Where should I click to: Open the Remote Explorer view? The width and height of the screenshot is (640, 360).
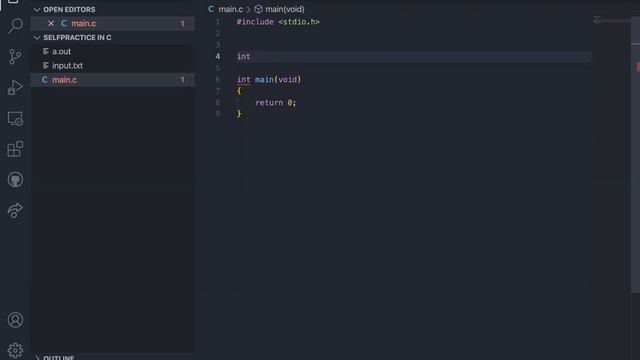(15, 119)
